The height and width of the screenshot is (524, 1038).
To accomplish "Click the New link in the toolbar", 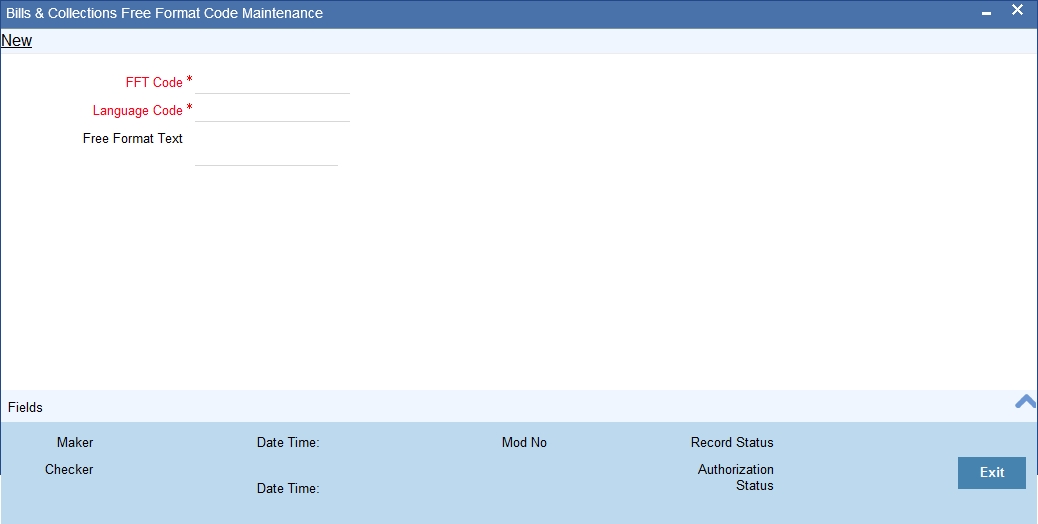I will [x=17, y=40].
